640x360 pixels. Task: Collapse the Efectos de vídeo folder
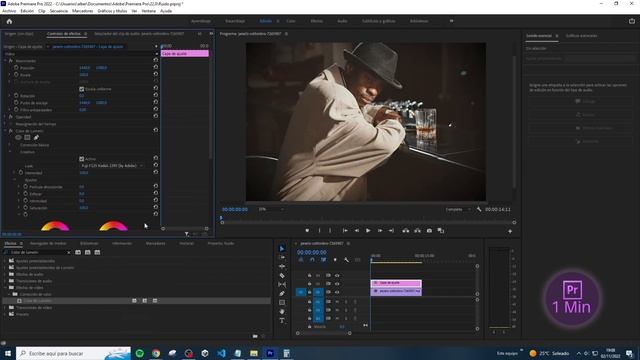[x=5, y=287]
